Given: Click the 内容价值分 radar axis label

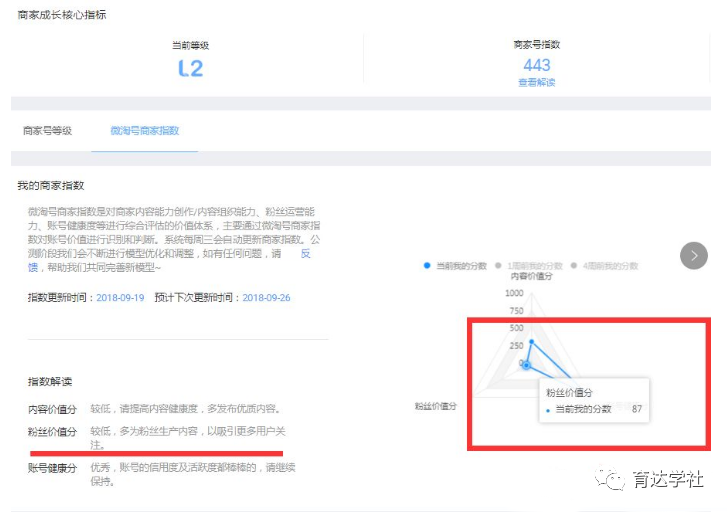Looking at the screenshot, I should [x=531, y=276].
